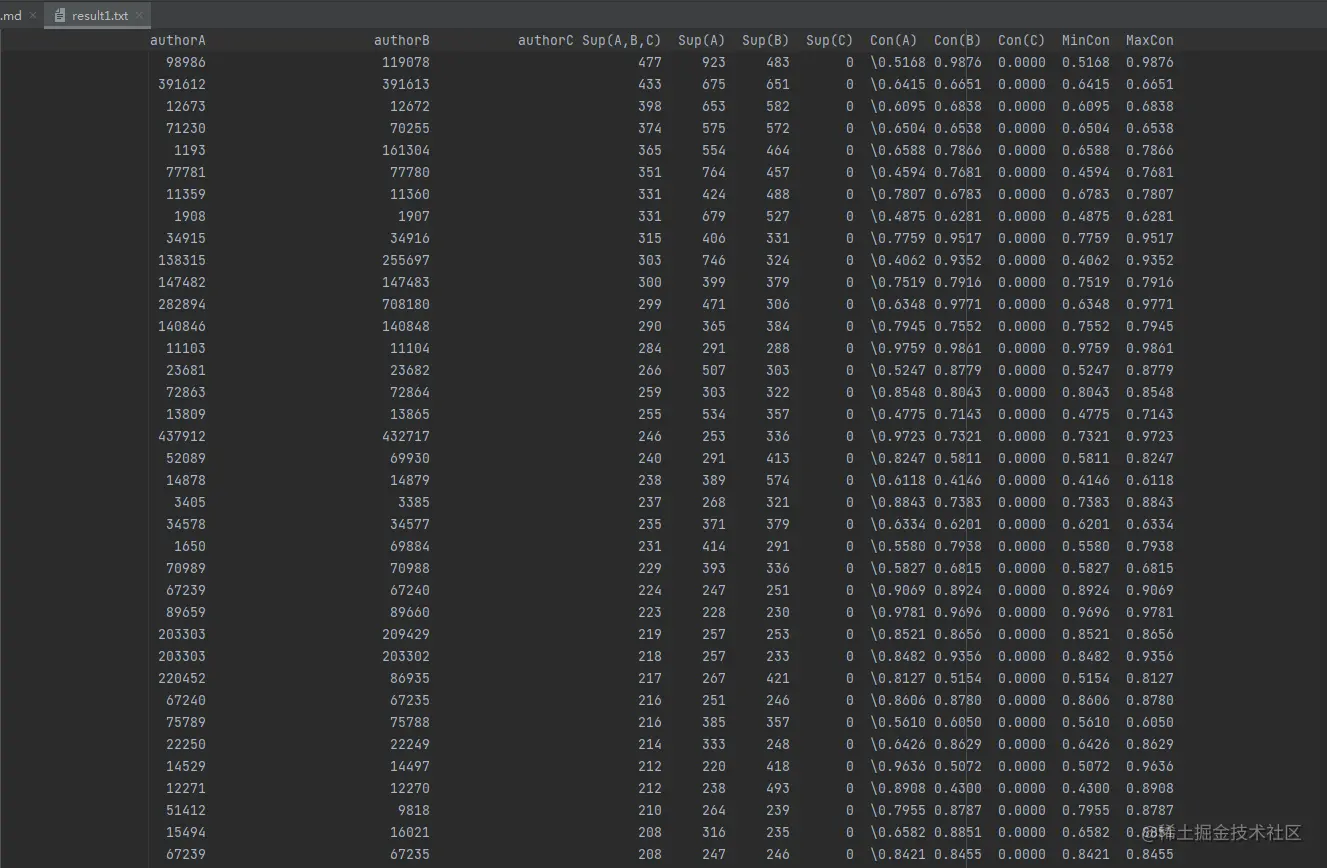1327x868 pixels.
Task: Click authorA value 12271
Action: coord(186,788)
